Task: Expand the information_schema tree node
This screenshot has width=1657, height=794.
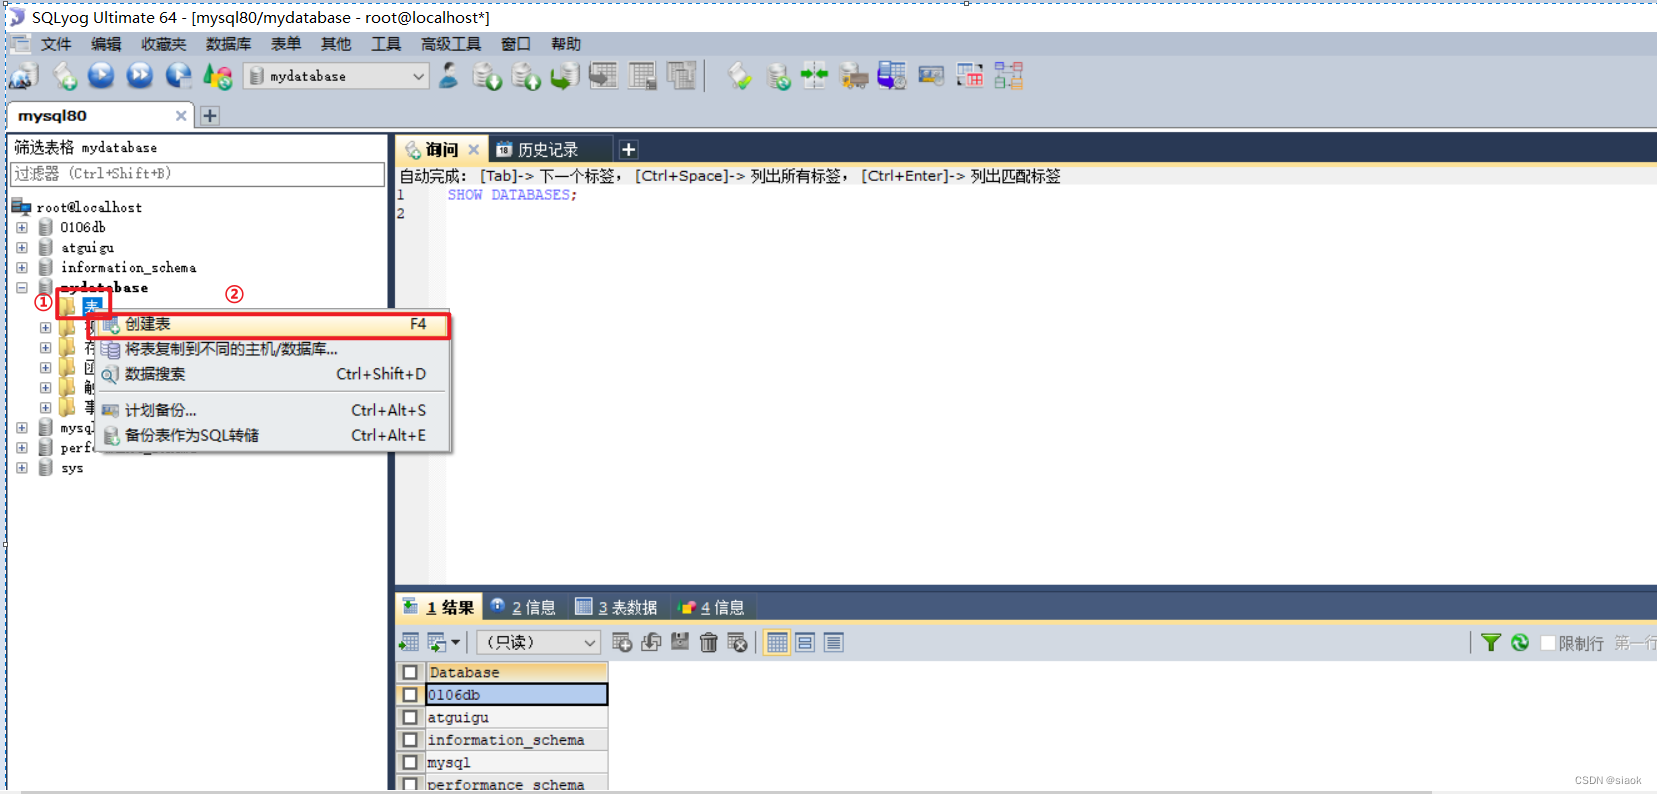Action: [x=22, y=267]
